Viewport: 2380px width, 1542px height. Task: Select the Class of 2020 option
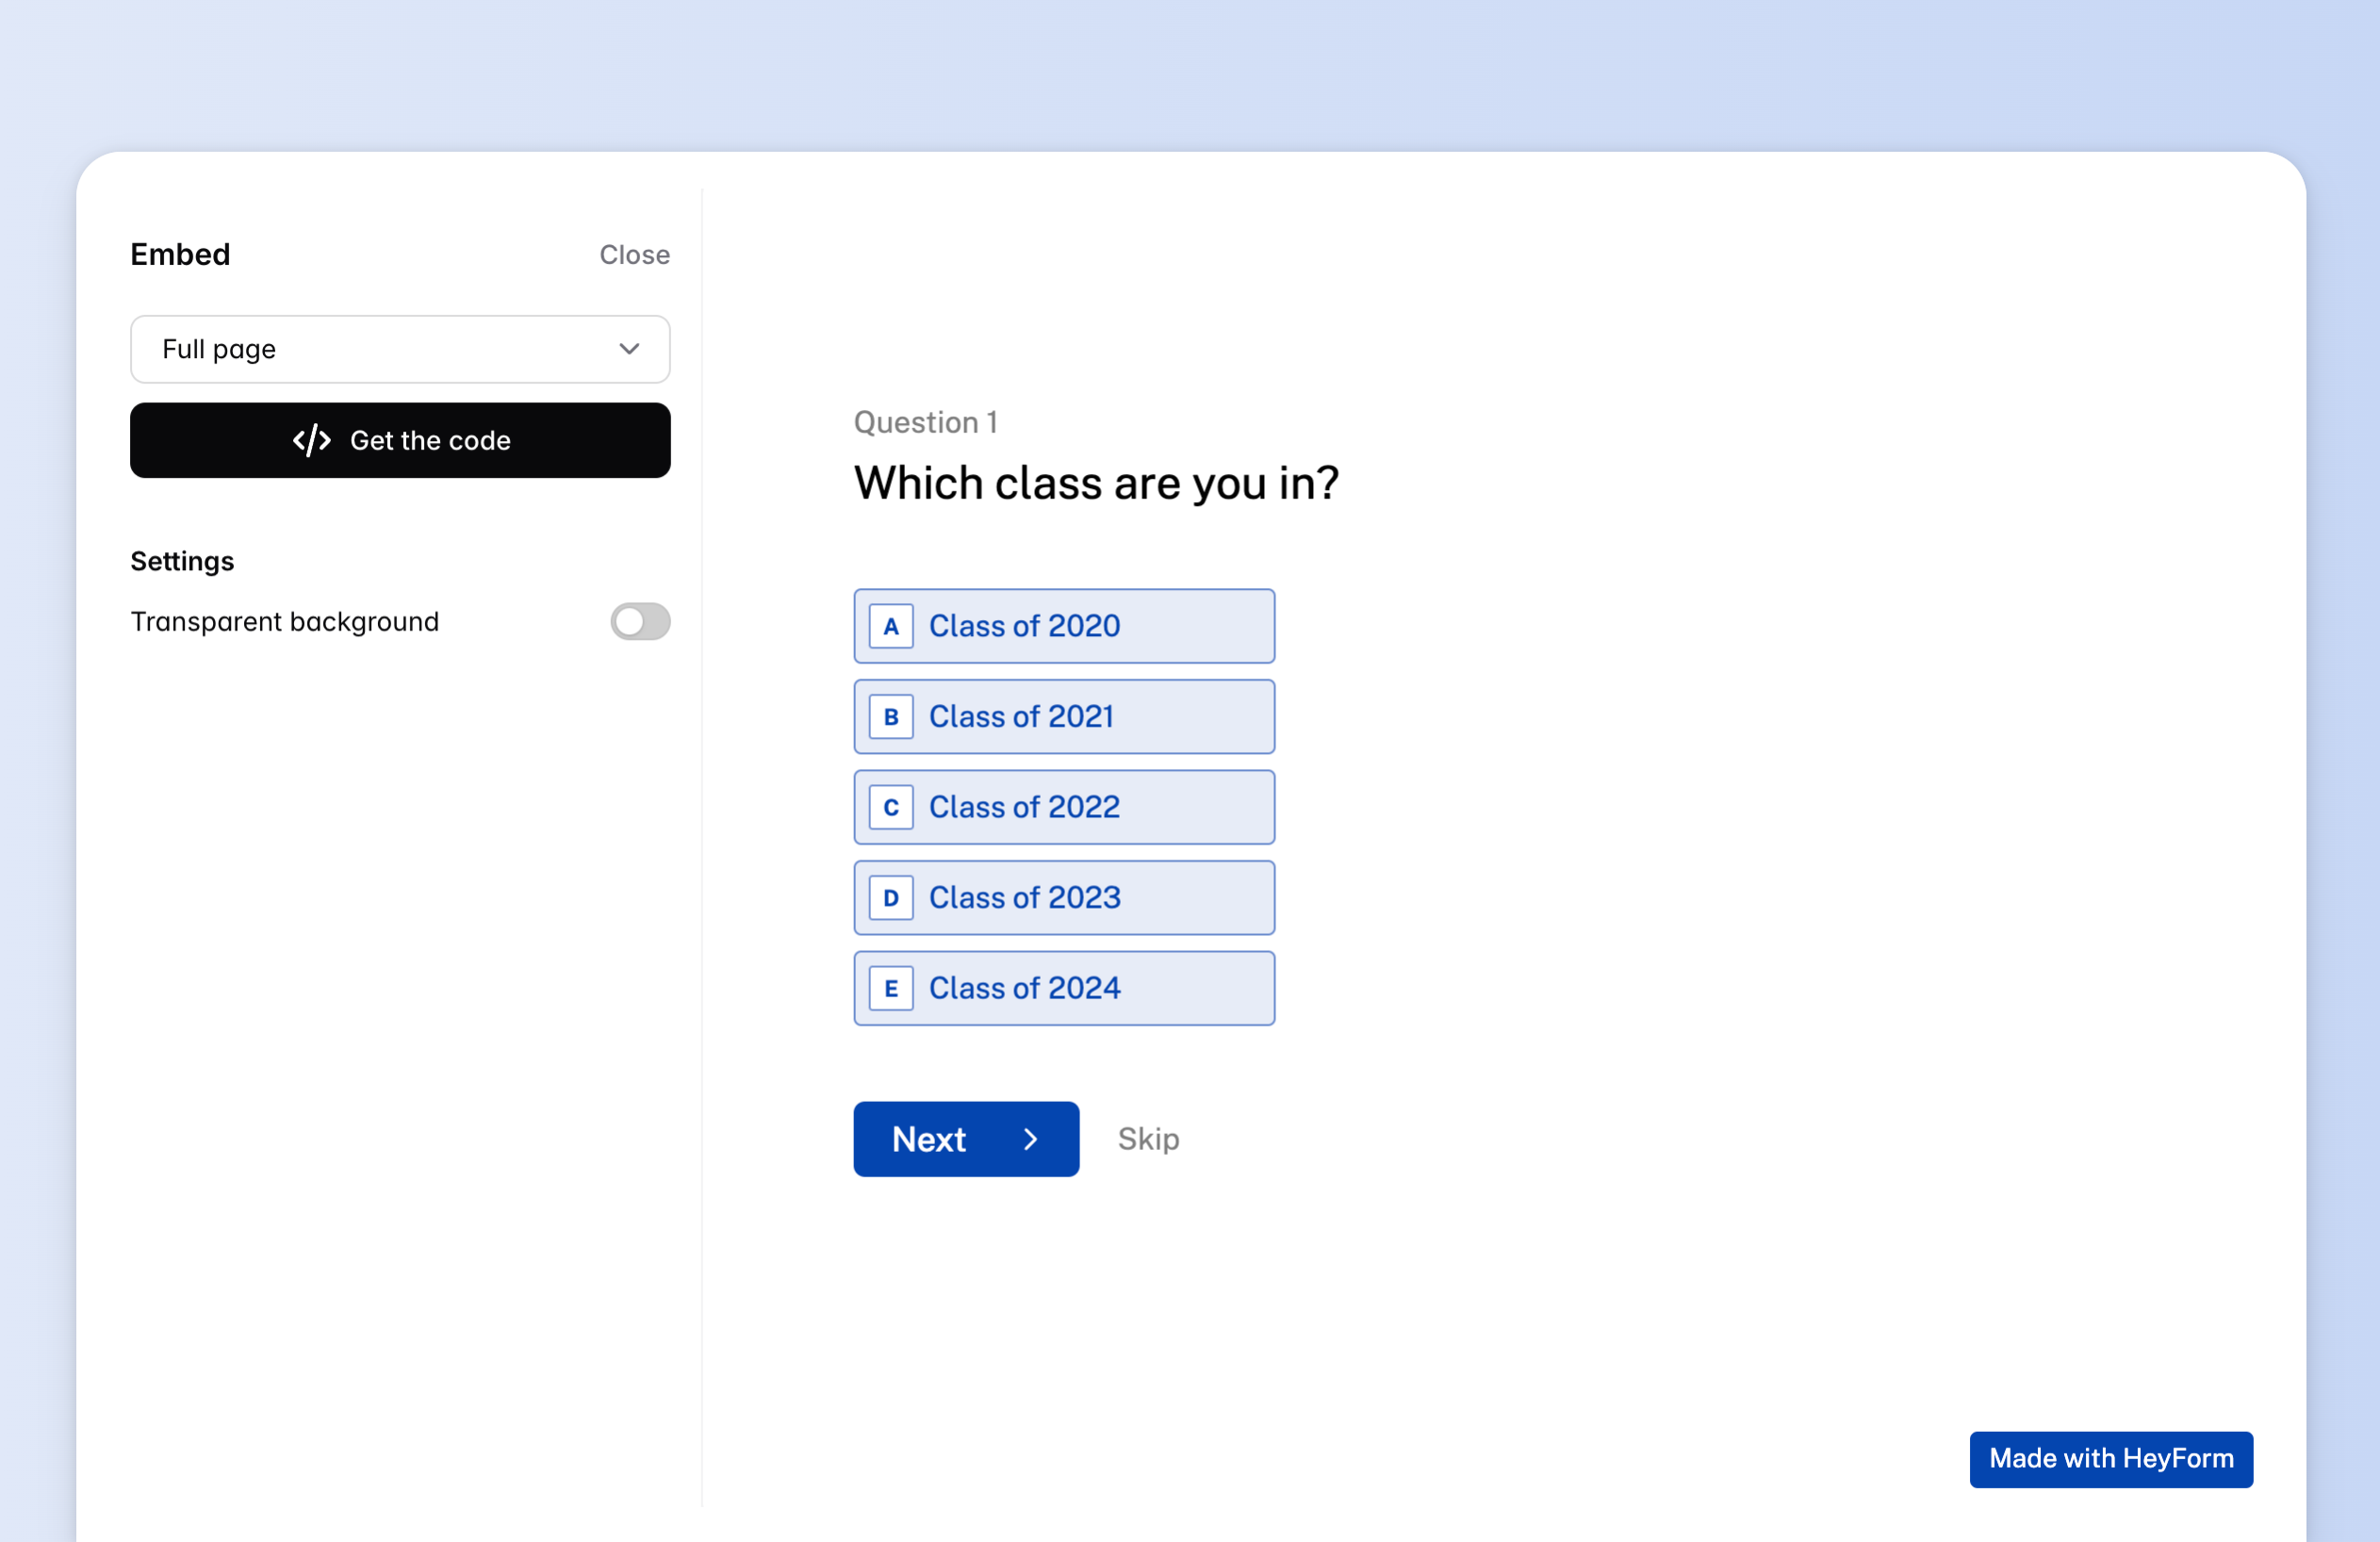[x=1064, y=626]
